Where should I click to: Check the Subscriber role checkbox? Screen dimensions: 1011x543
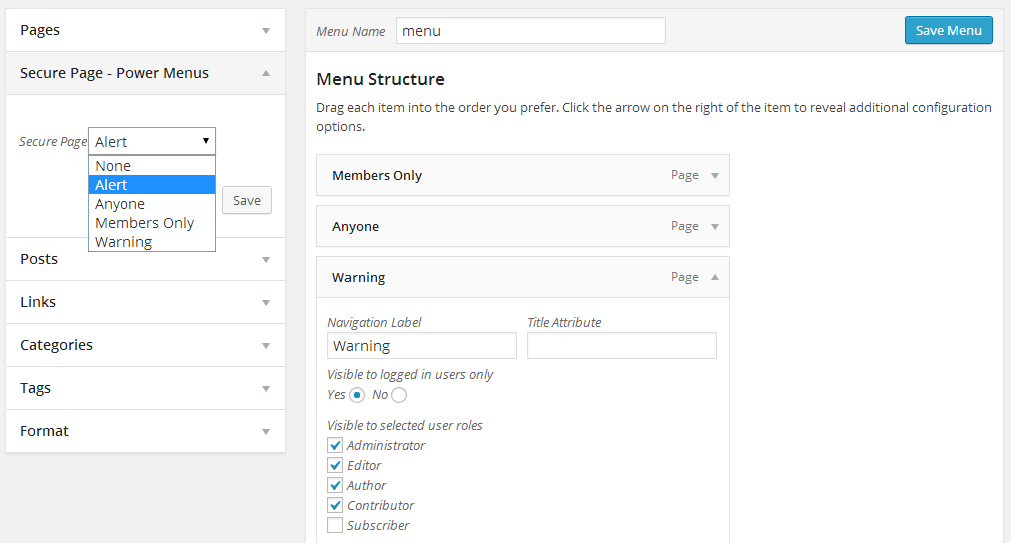(x=335, y=525)
